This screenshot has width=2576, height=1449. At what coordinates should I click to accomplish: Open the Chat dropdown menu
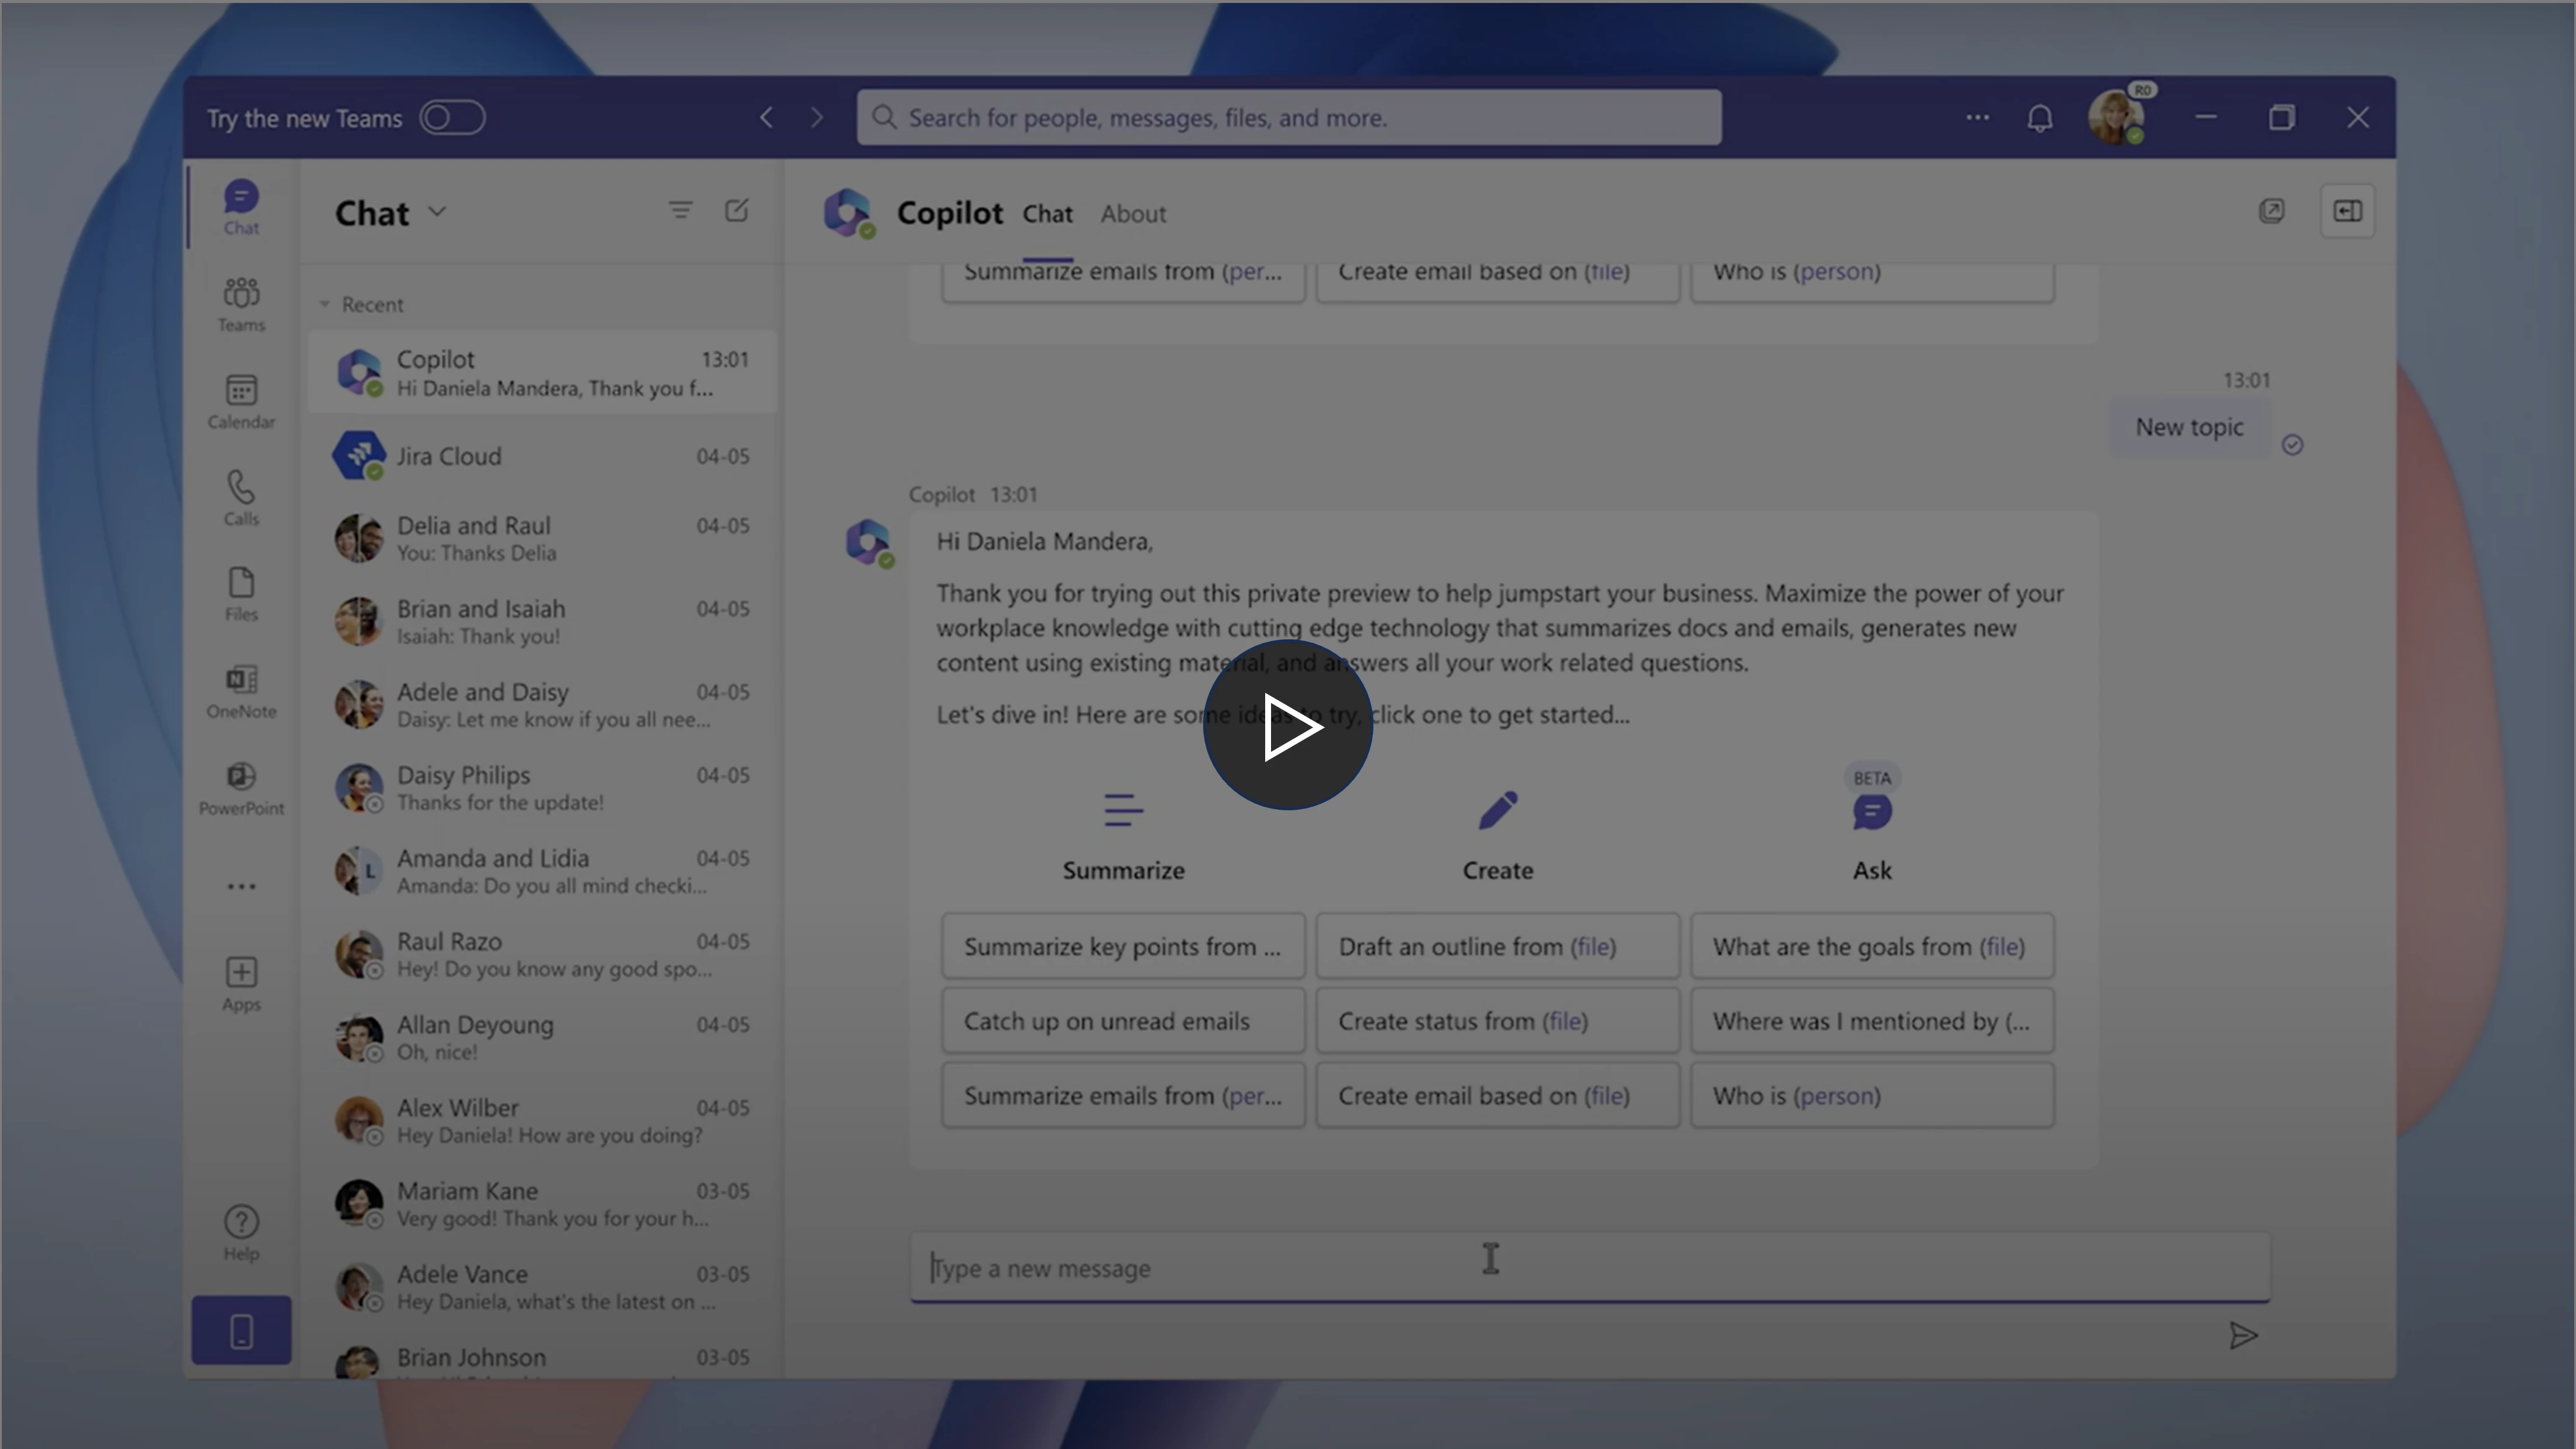(437, 211)
